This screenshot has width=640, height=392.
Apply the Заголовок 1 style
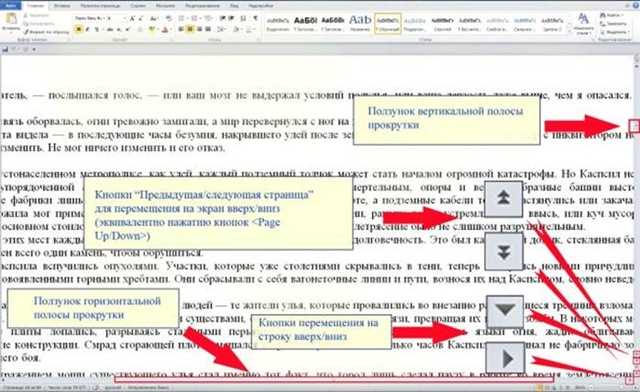coord(304,24)
